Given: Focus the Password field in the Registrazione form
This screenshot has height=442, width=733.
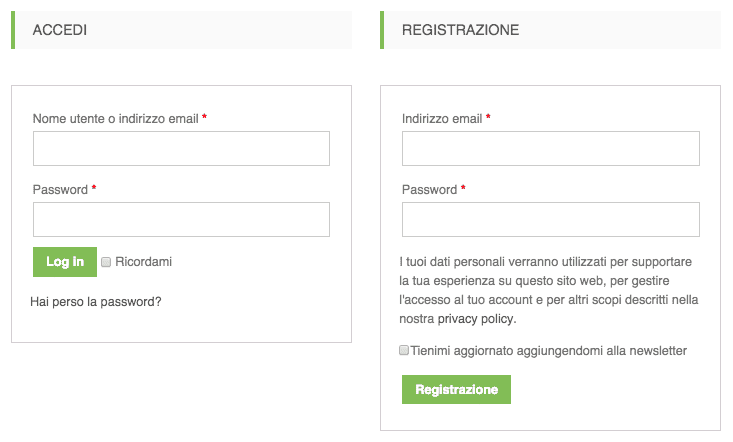Looking at the screenshot, I should 550,219.
